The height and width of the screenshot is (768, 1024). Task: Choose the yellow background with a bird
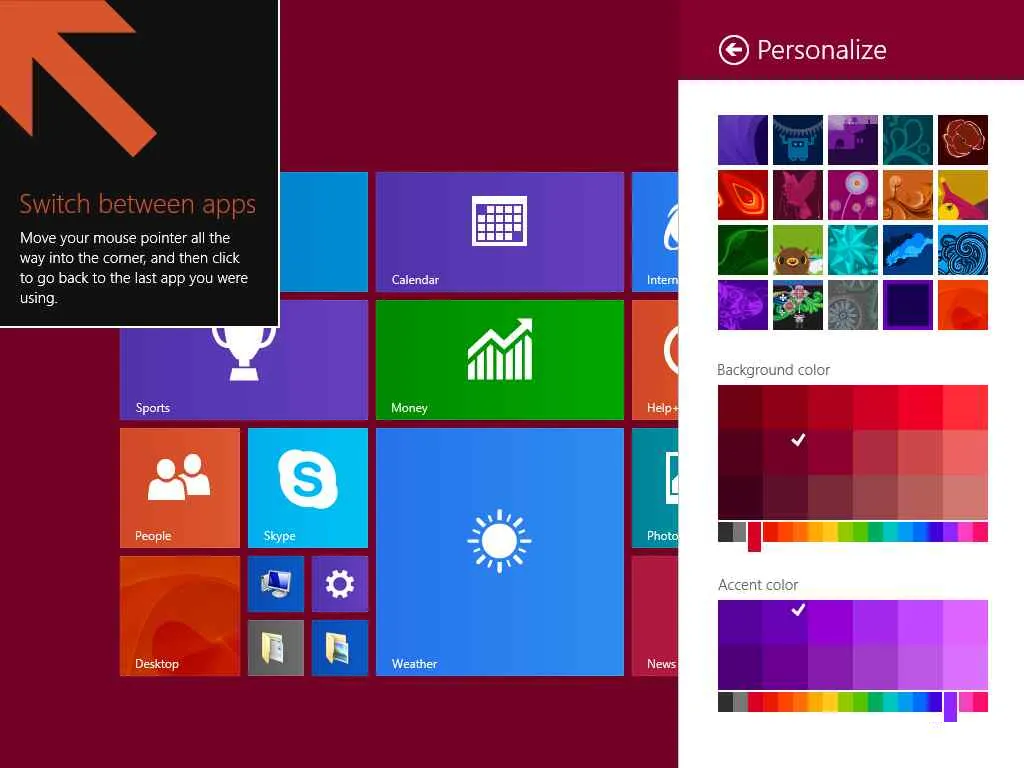click(963, 195)
